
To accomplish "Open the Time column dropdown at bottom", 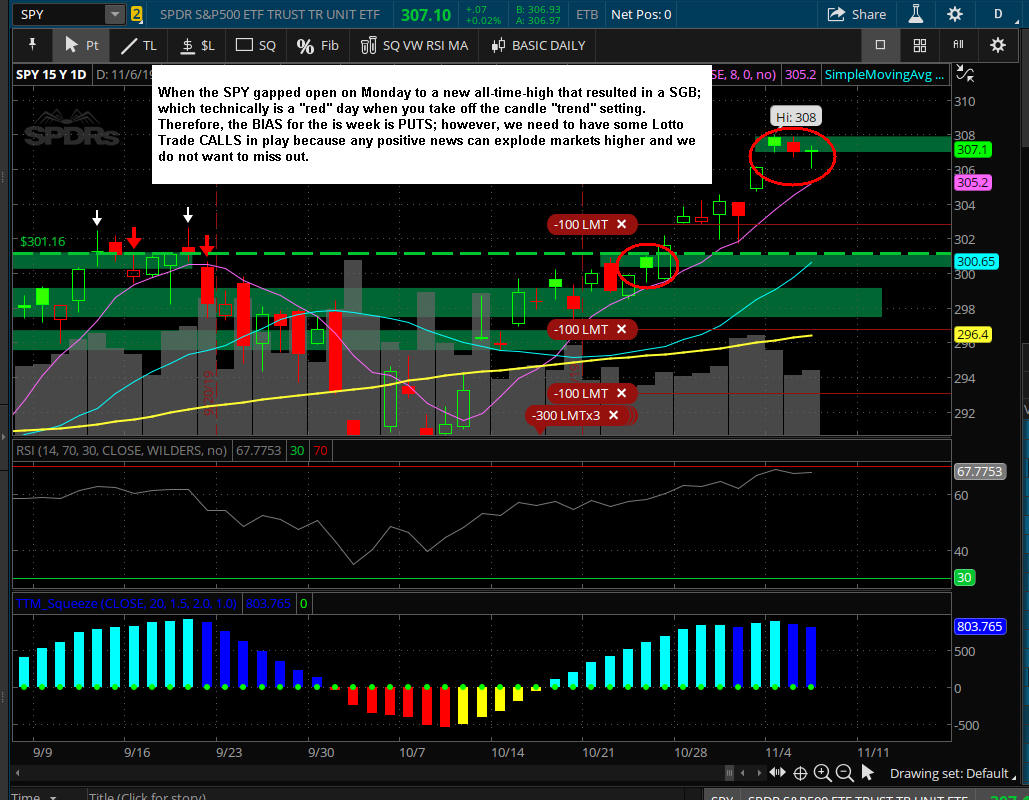I will pos(52,797).
